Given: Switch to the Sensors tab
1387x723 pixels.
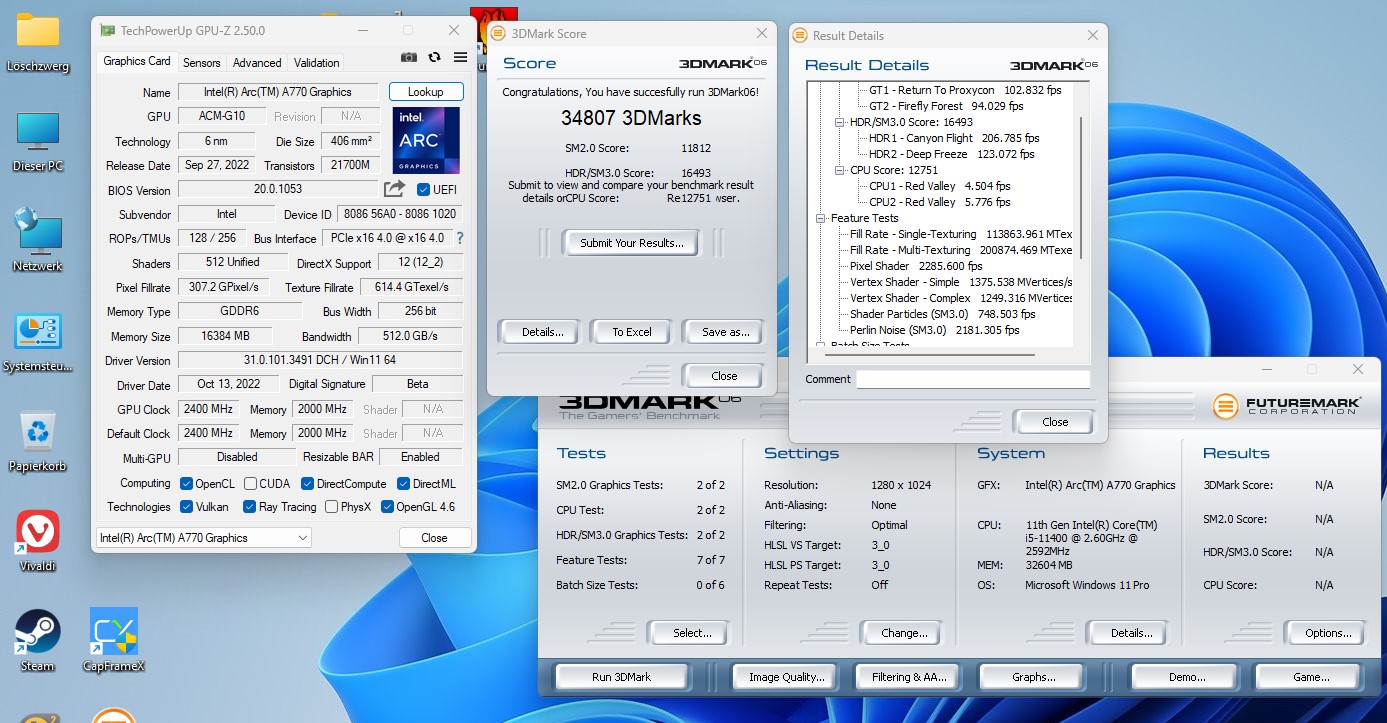Looking at the screenshot, I should pos(201,62).
